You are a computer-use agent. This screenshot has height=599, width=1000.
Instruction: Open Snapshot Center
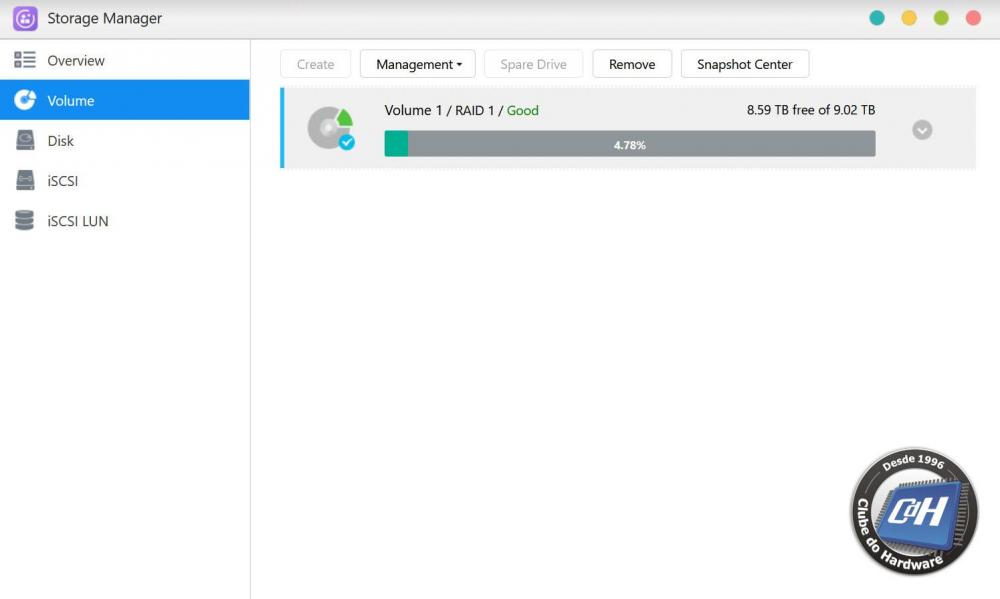coord(745,64)
